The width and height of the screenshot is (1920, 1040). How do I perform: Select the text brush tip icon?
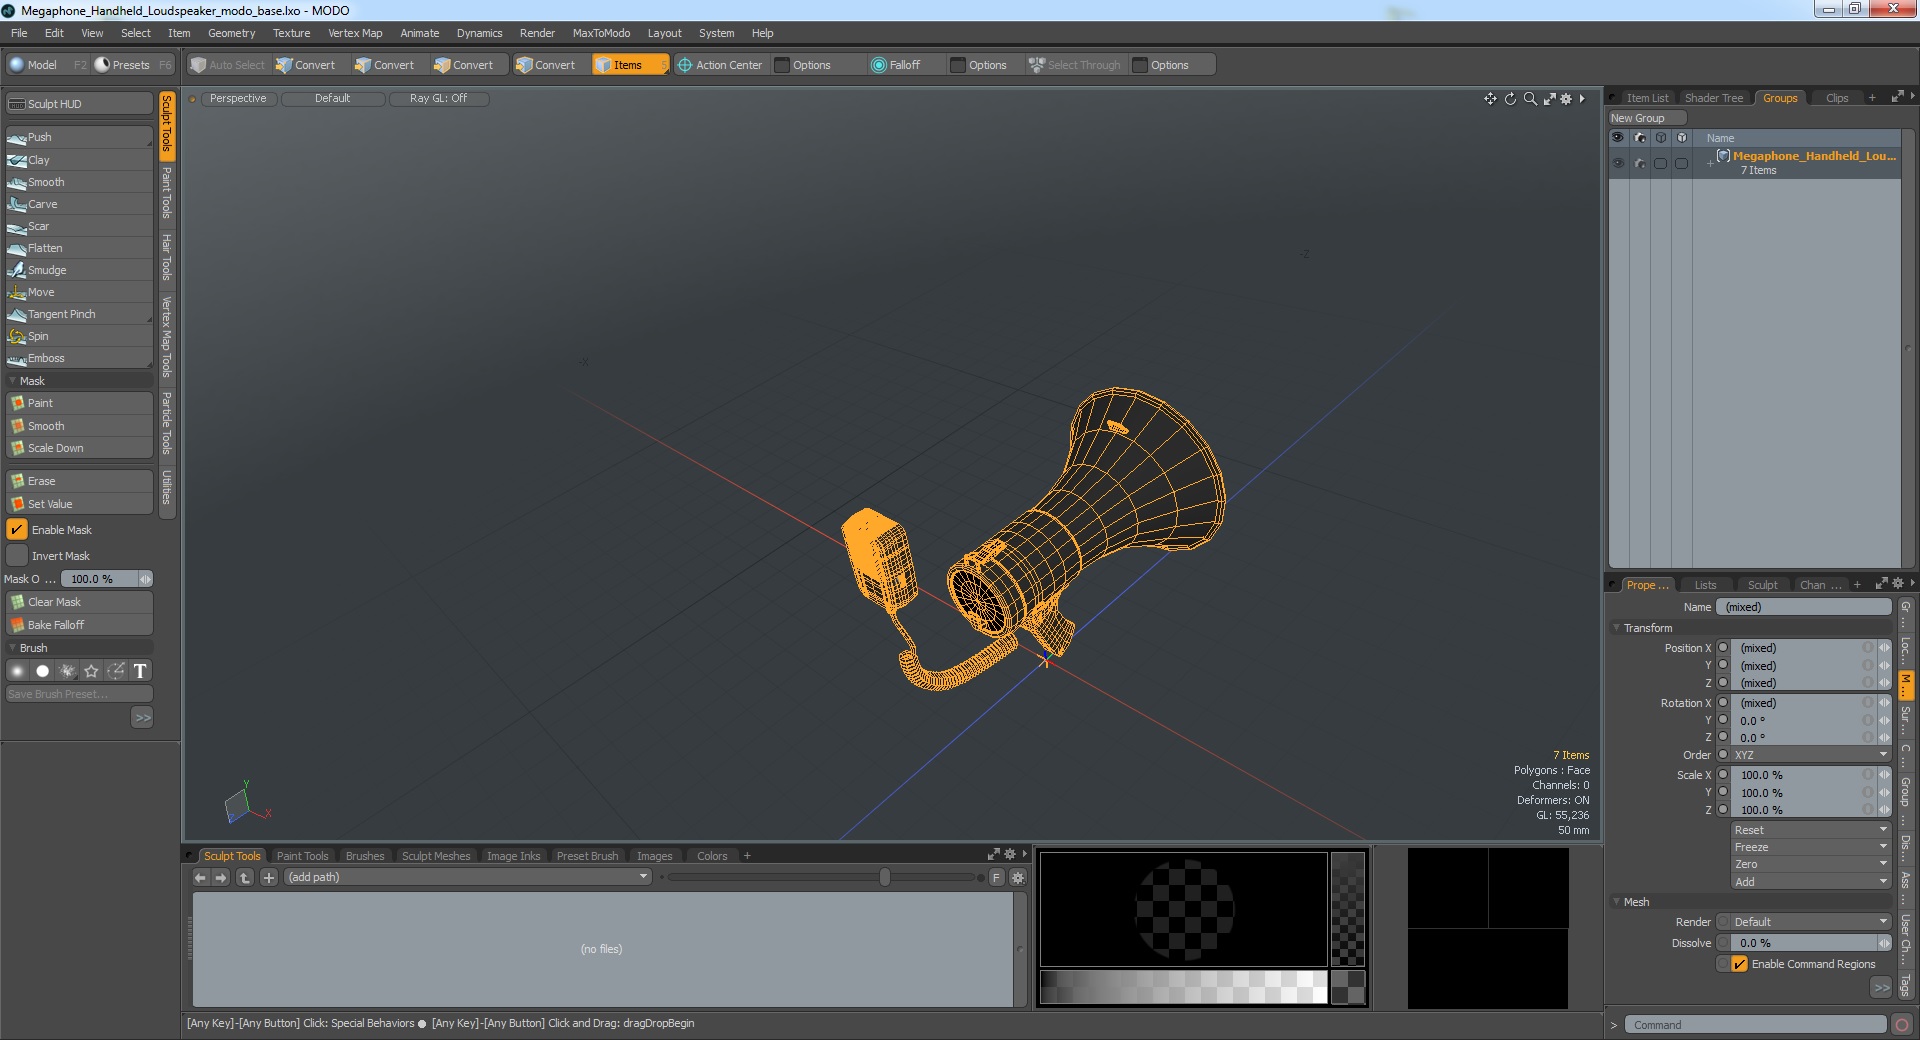click(140, 671)
